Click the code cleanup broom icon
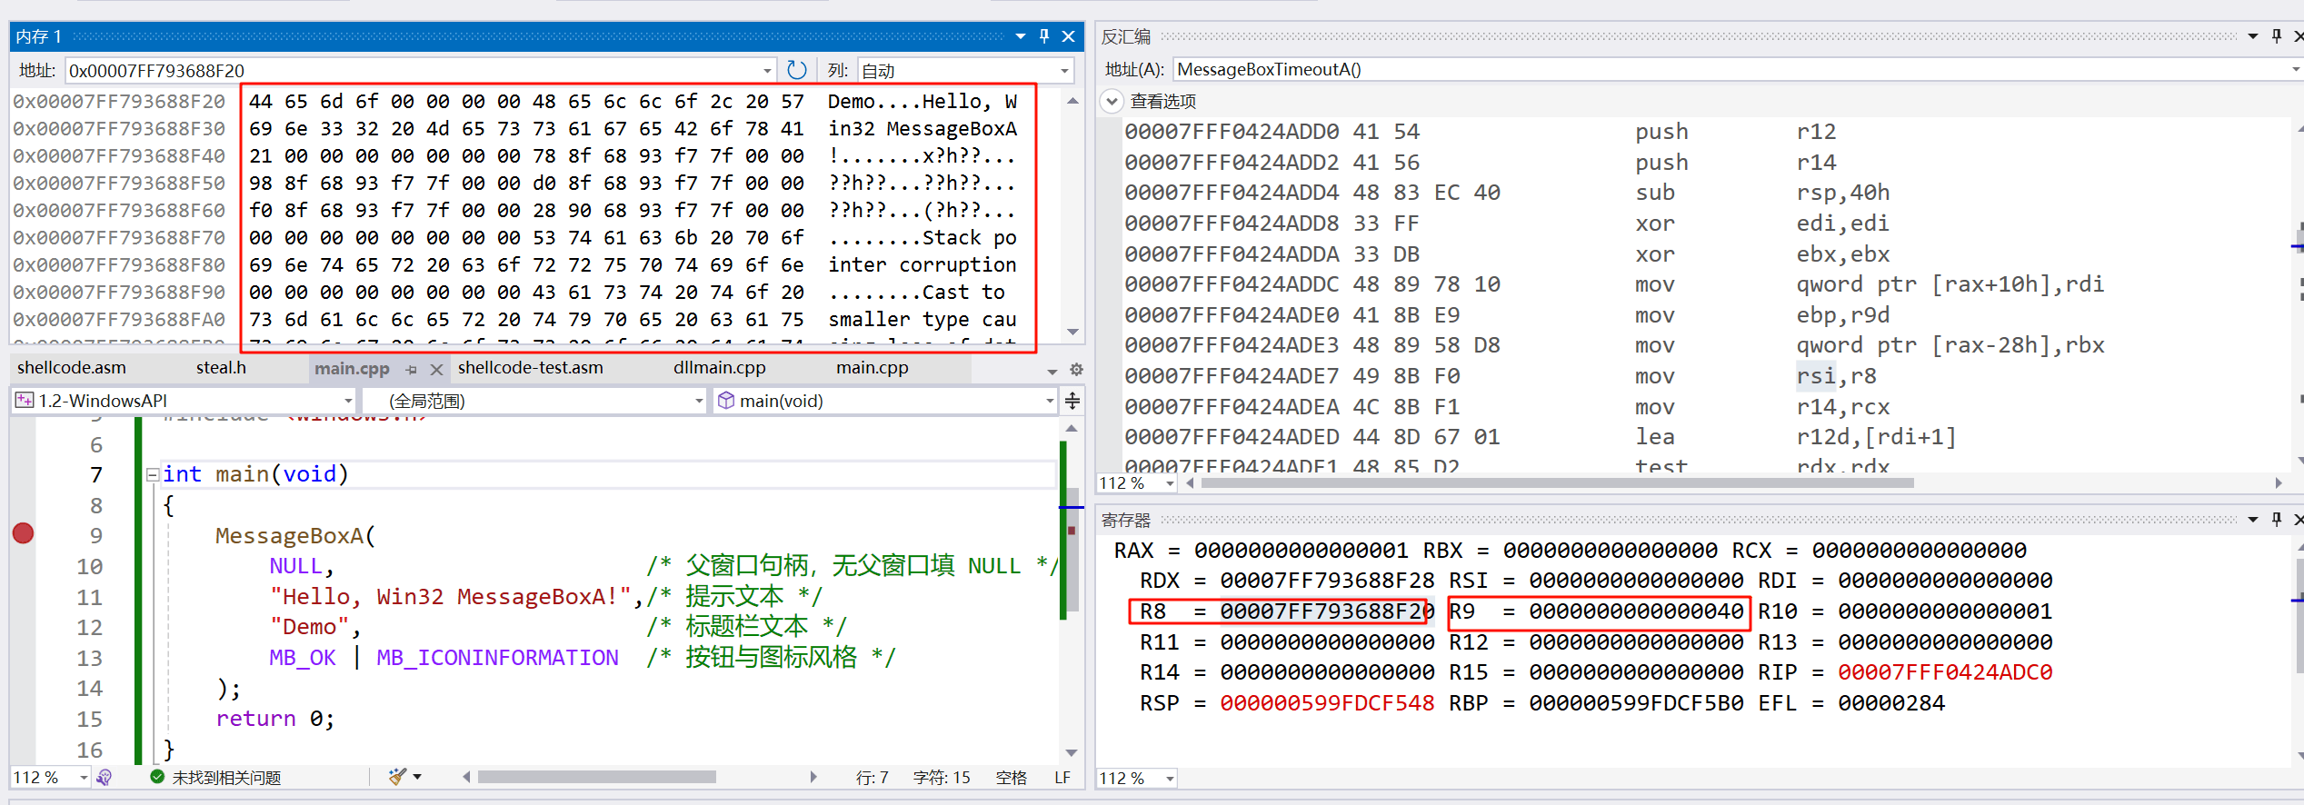2304x805 pixels. pyautogui.click(x=398, y=777)
